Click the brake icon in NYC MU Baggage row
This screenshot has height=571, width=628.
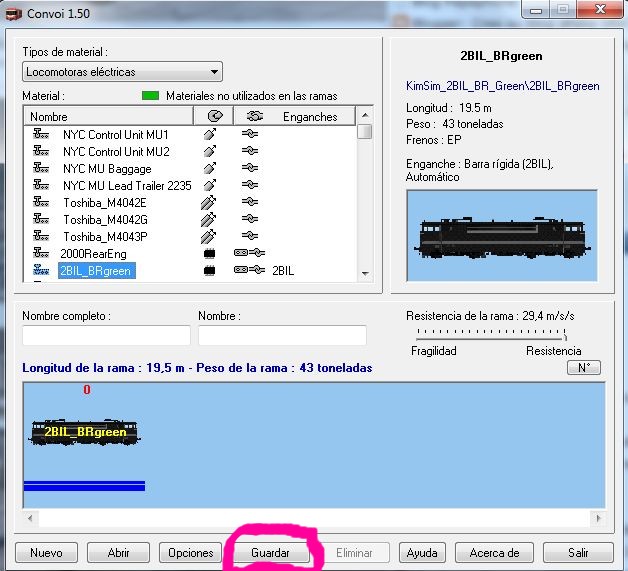[210, 168]
